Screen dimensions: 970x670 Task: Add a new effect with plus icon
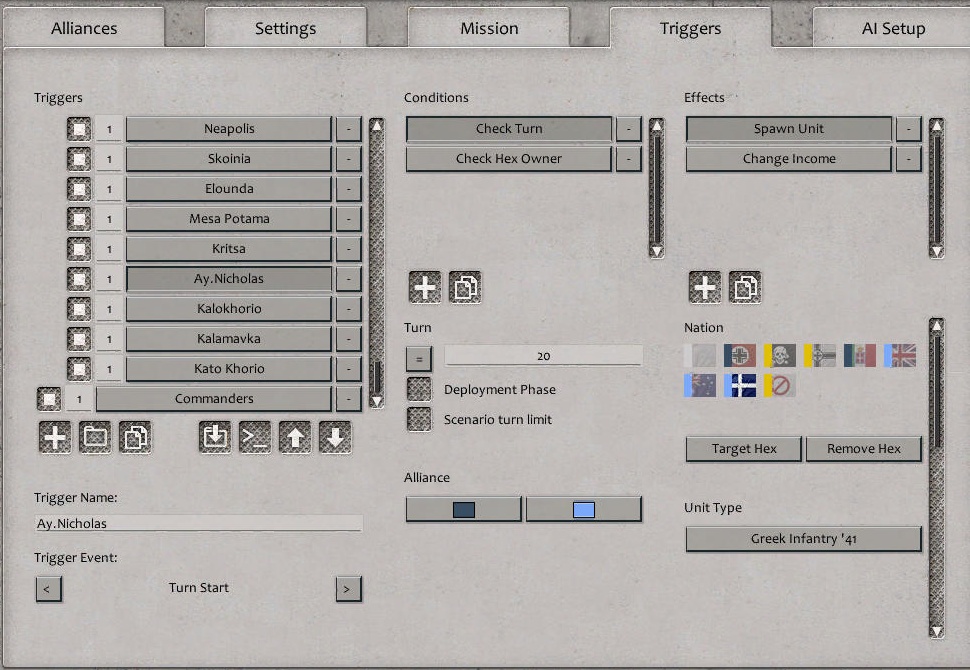(705, 287)
